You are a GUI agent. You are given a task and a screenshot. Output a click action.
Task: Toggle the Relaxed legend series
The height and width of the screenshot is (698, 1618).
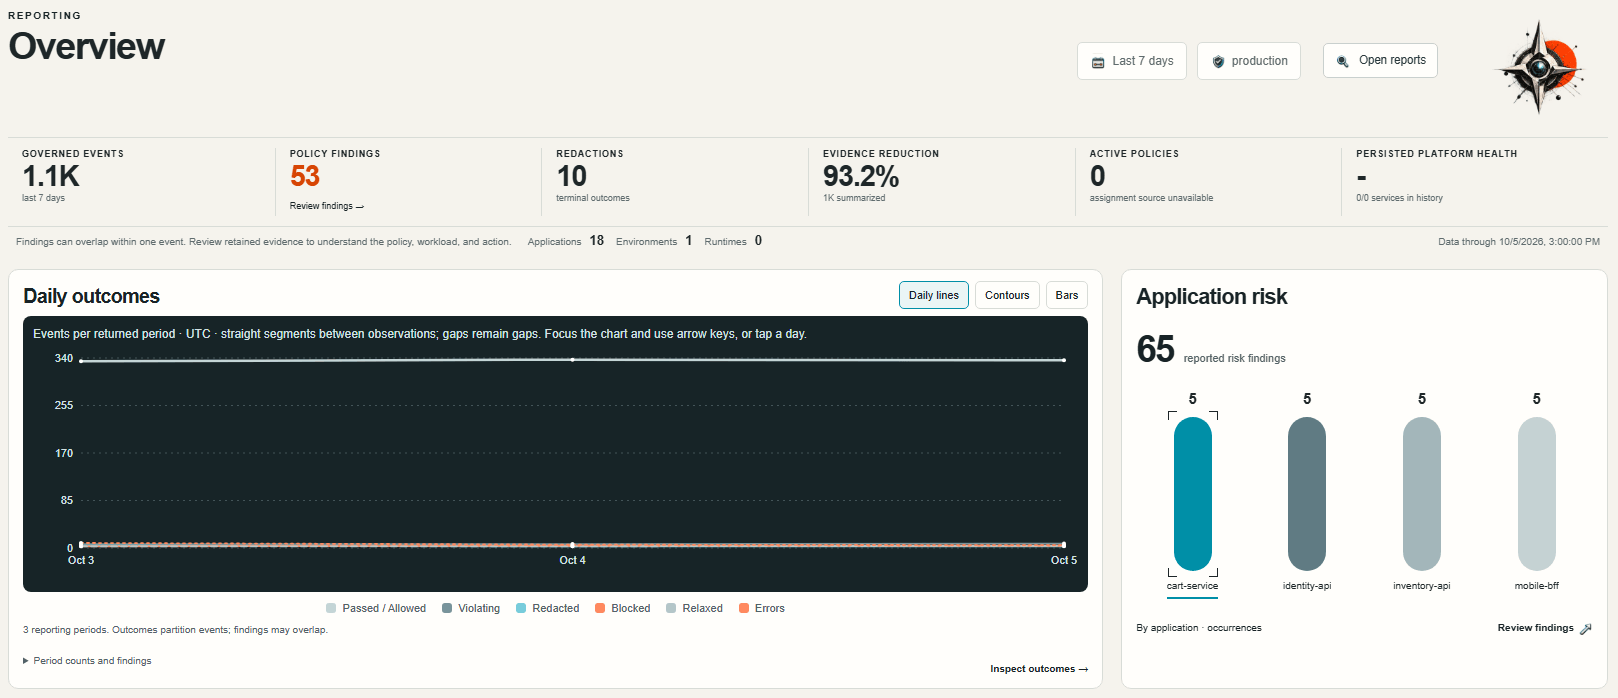click(695, 608)
